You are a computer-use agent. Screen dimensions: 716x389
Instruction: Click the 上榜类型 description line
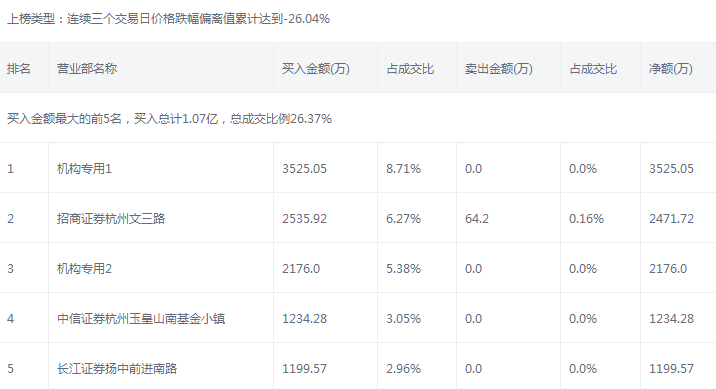point(168,19)
